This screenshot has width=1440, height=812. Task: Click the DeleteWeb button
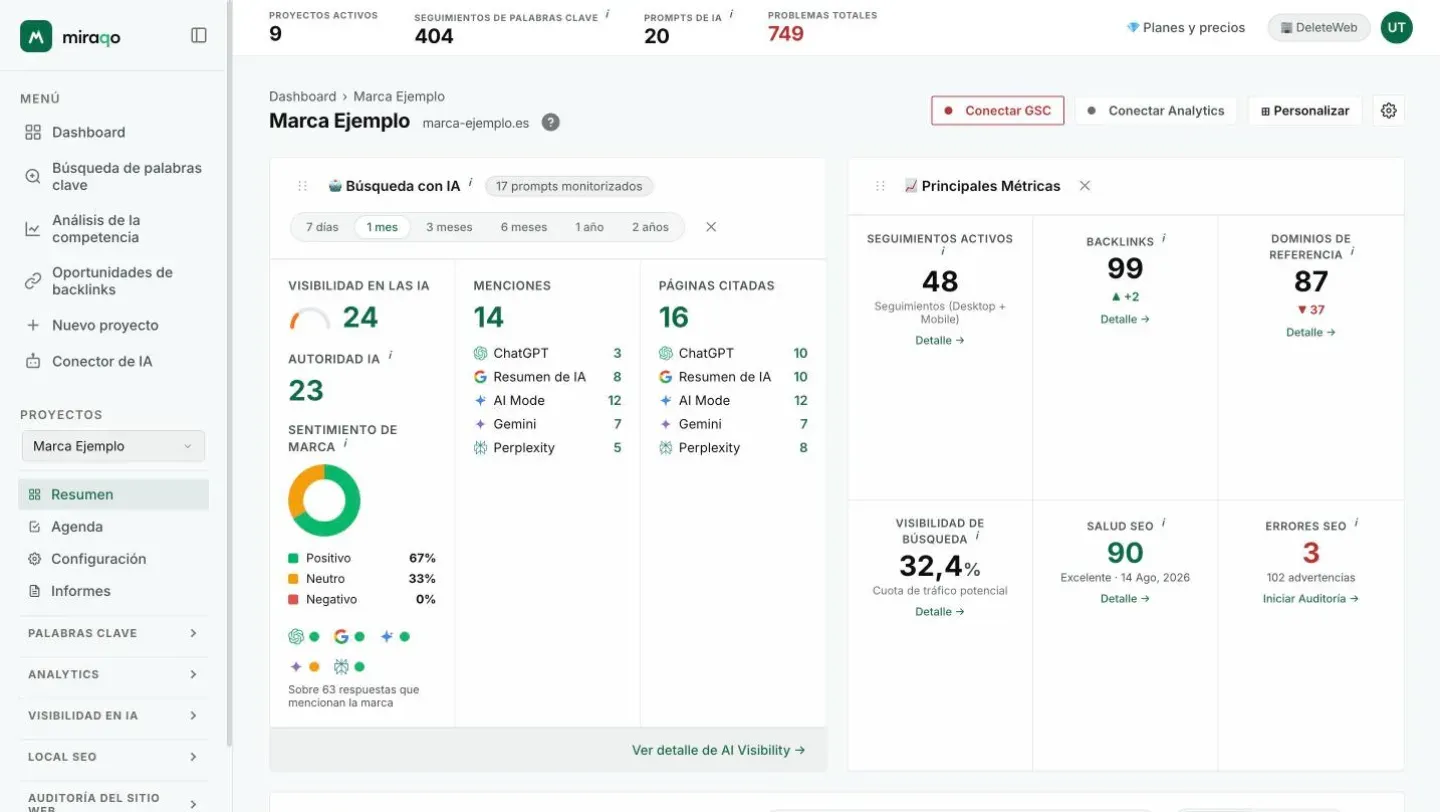tap(1319, 27)
